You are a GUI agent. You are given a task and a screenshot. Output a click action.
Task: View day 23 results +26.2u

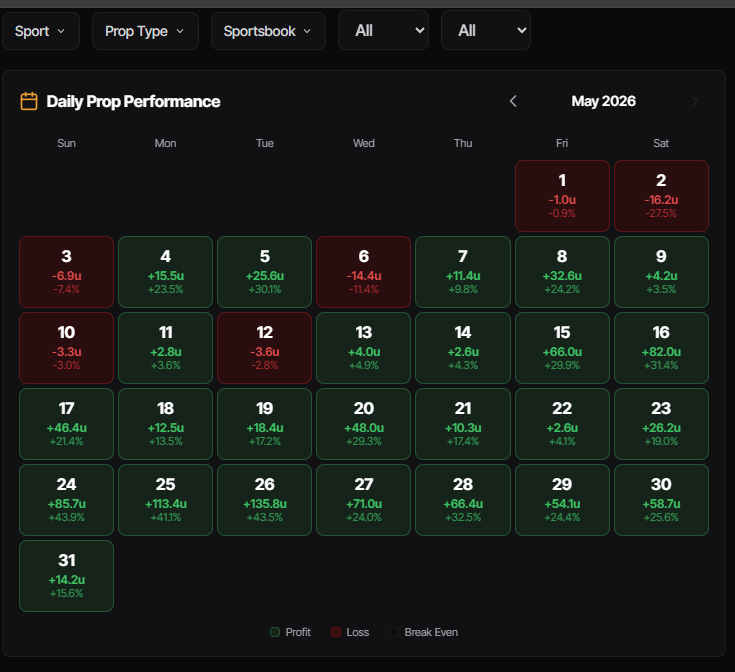[x=661, y=424]
